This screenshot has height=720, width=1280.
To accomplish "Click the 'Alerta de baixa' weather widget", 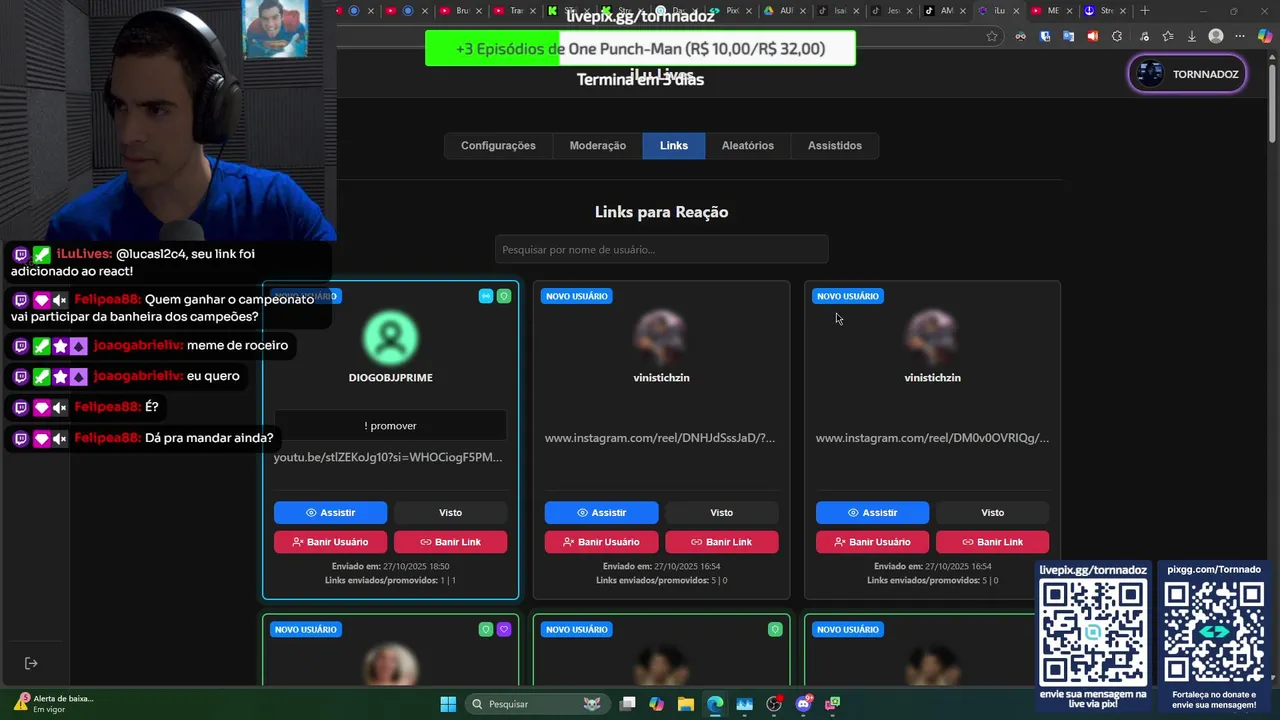I will [52, 704].
